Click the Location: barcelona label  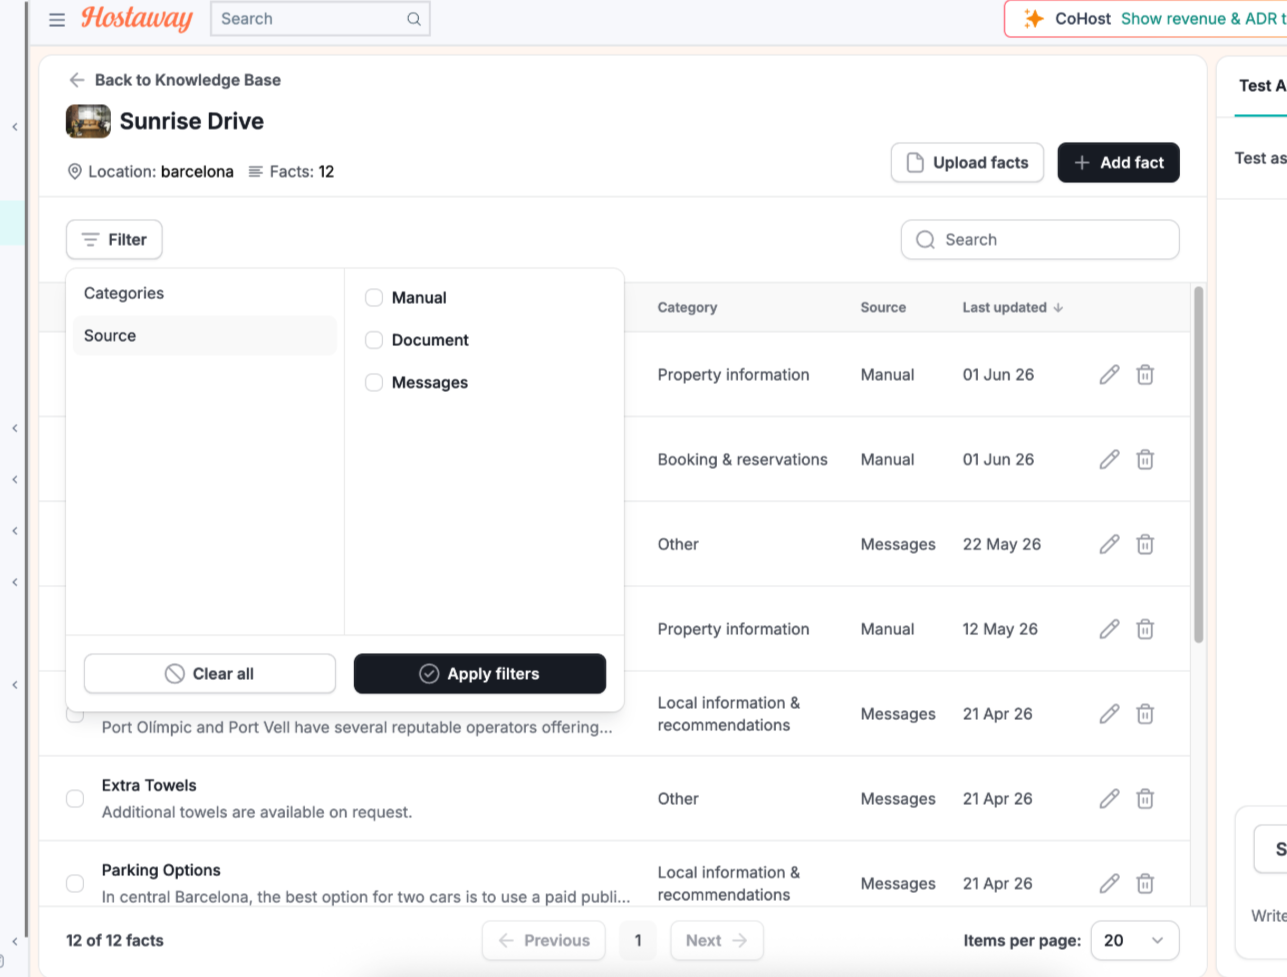[x=150, y=172]
